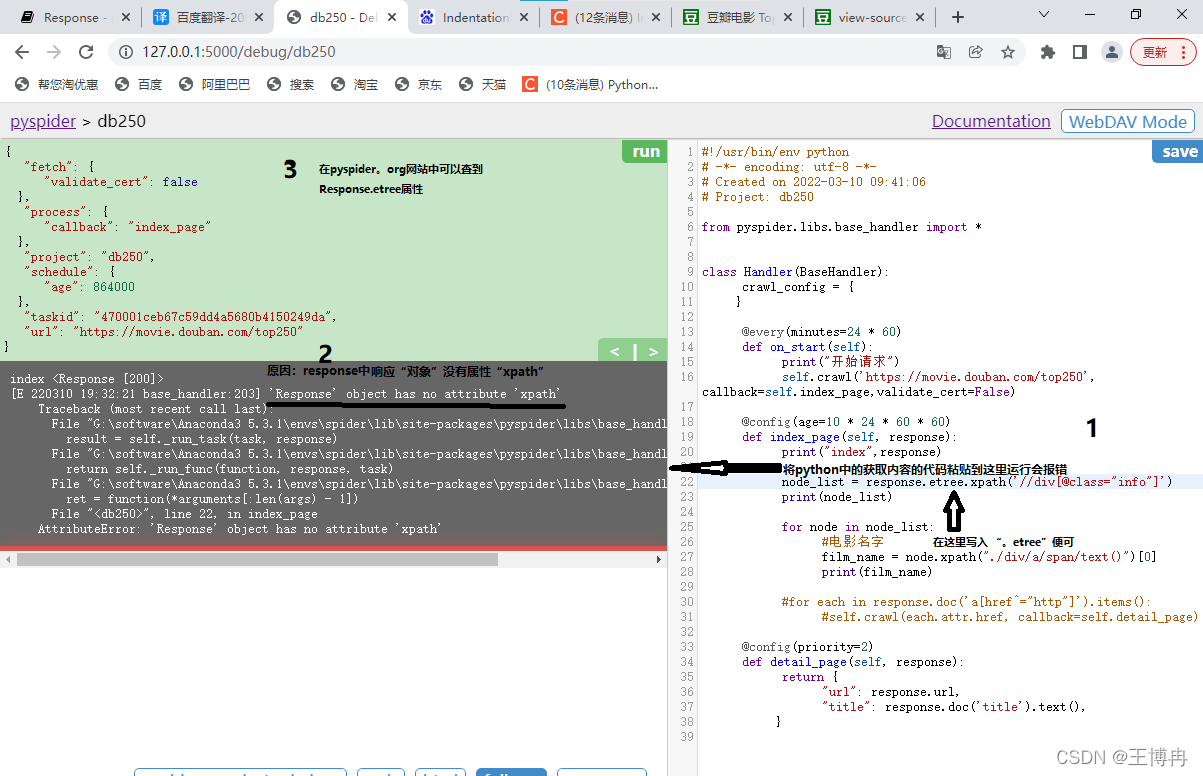Click the '@every(minutes=24 * 60)' decorator line
This screenshot has height=776, width=1203.
pyautogui.click(x=821, y=332)
